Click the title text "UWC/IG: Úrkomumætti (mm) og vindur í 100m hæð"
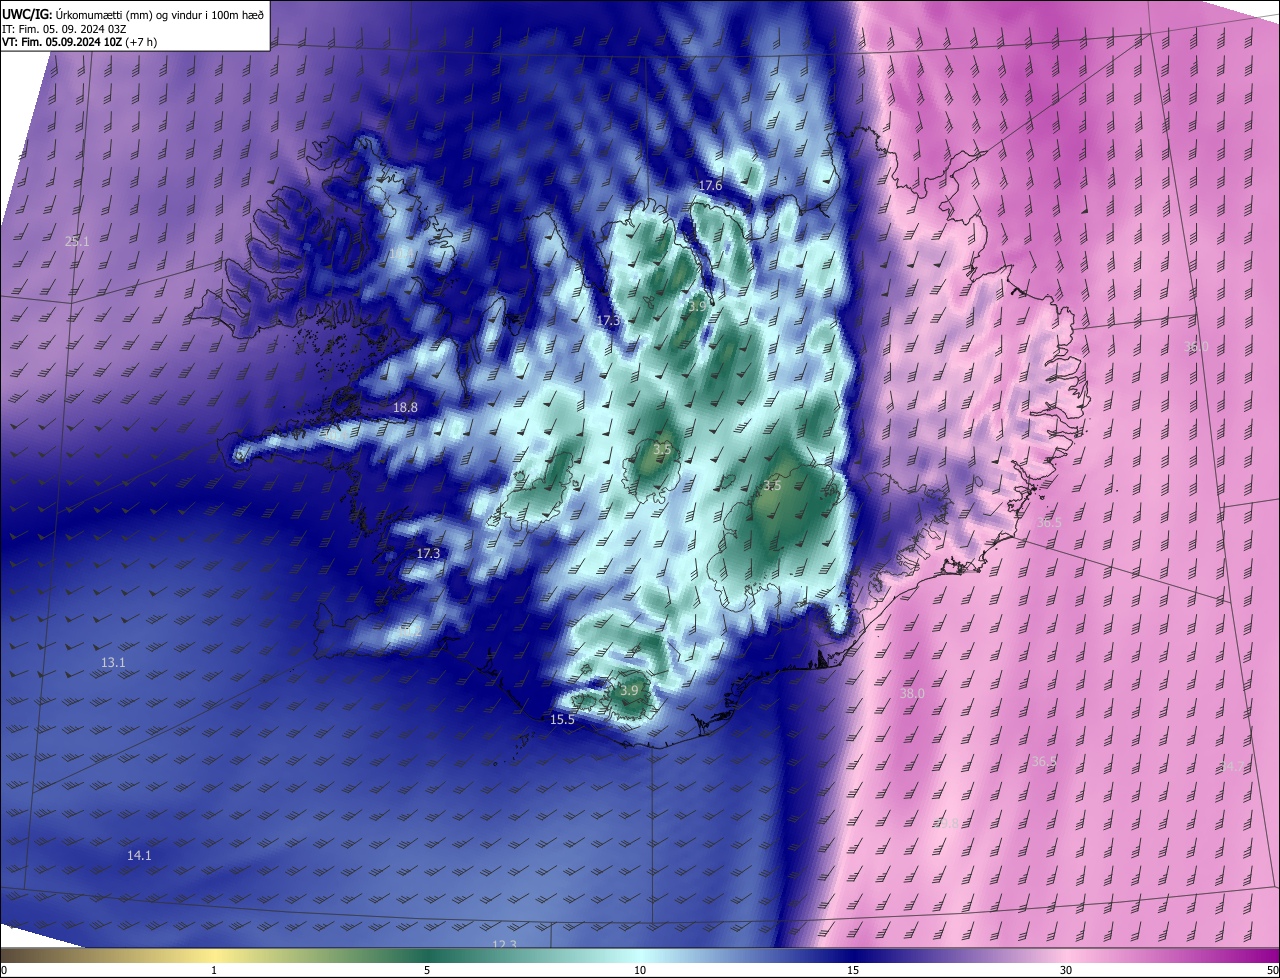This screenshot has width=1280, height=978. [133, 14]
